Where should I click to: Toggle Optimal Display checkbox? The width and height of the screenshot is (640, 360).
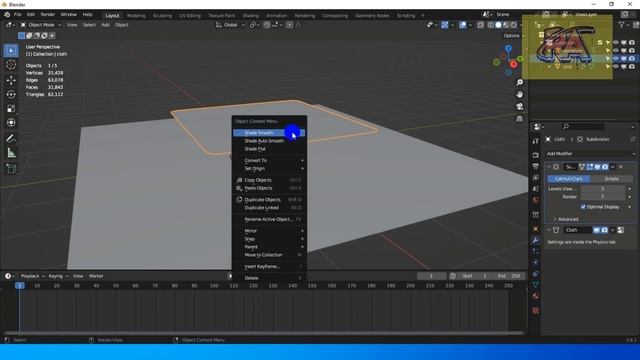583,207
